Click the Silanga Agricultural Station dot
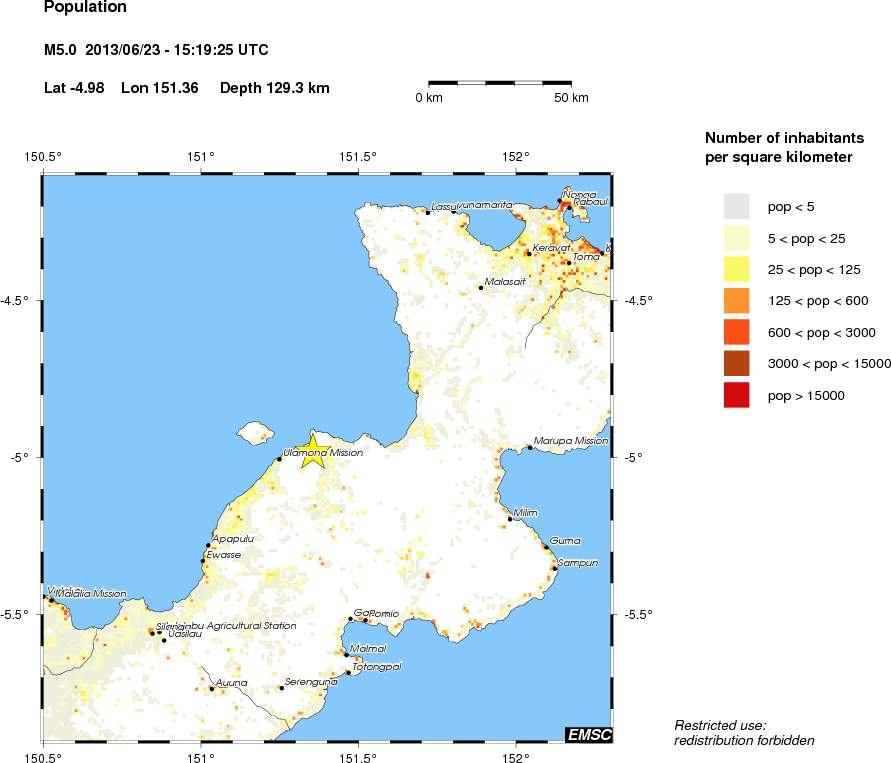 (x=151, y=634)
